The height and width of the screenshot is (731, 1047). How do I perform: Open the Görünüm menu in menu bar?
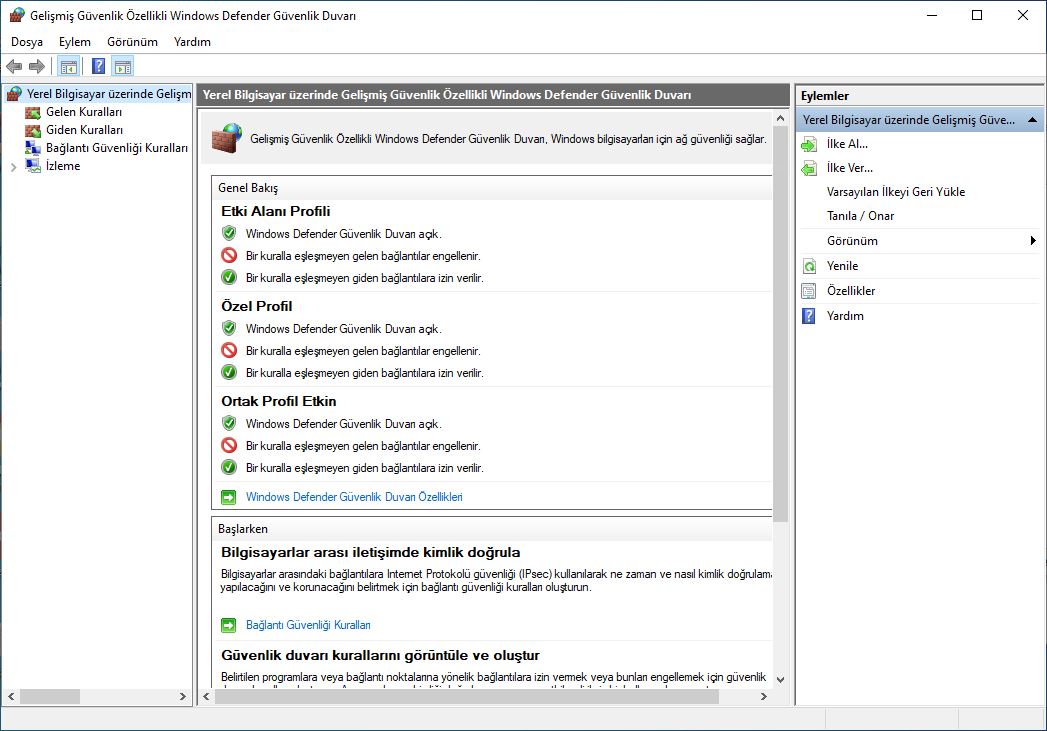[x=132, y=42]
